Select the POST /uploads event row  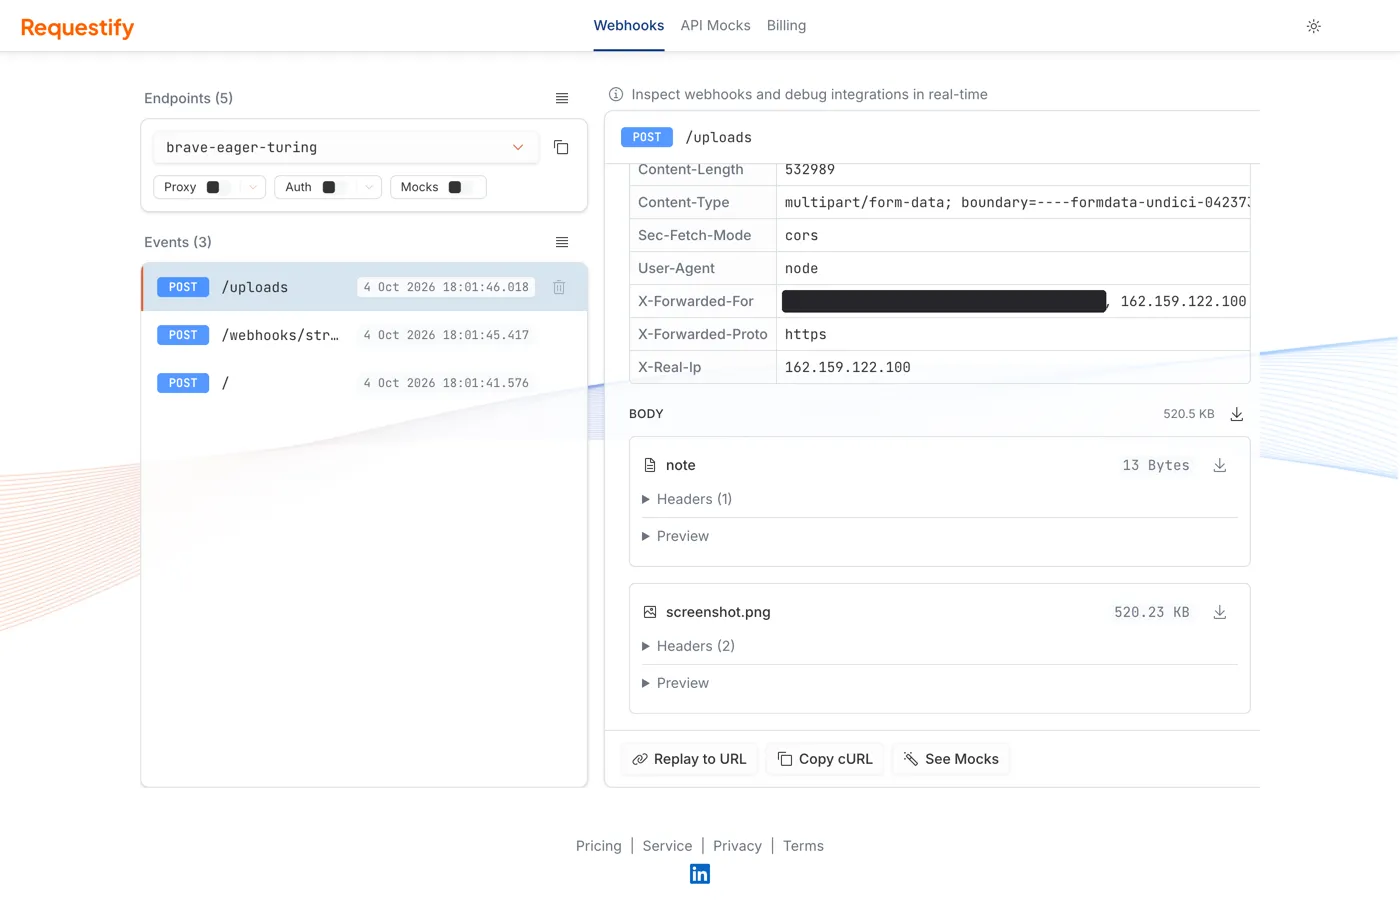pyautogui.click(x=364, y=287)
